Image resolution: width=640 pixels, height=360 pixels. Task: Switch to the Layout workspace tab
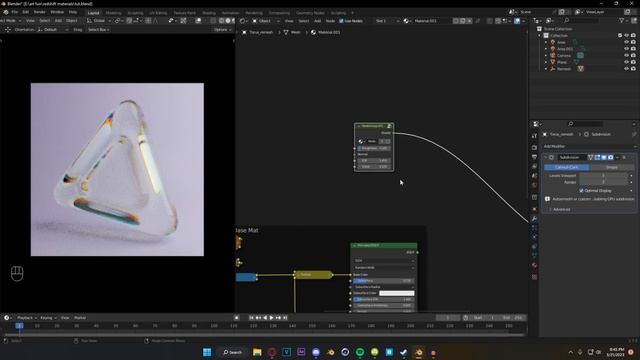coord(93,13)
